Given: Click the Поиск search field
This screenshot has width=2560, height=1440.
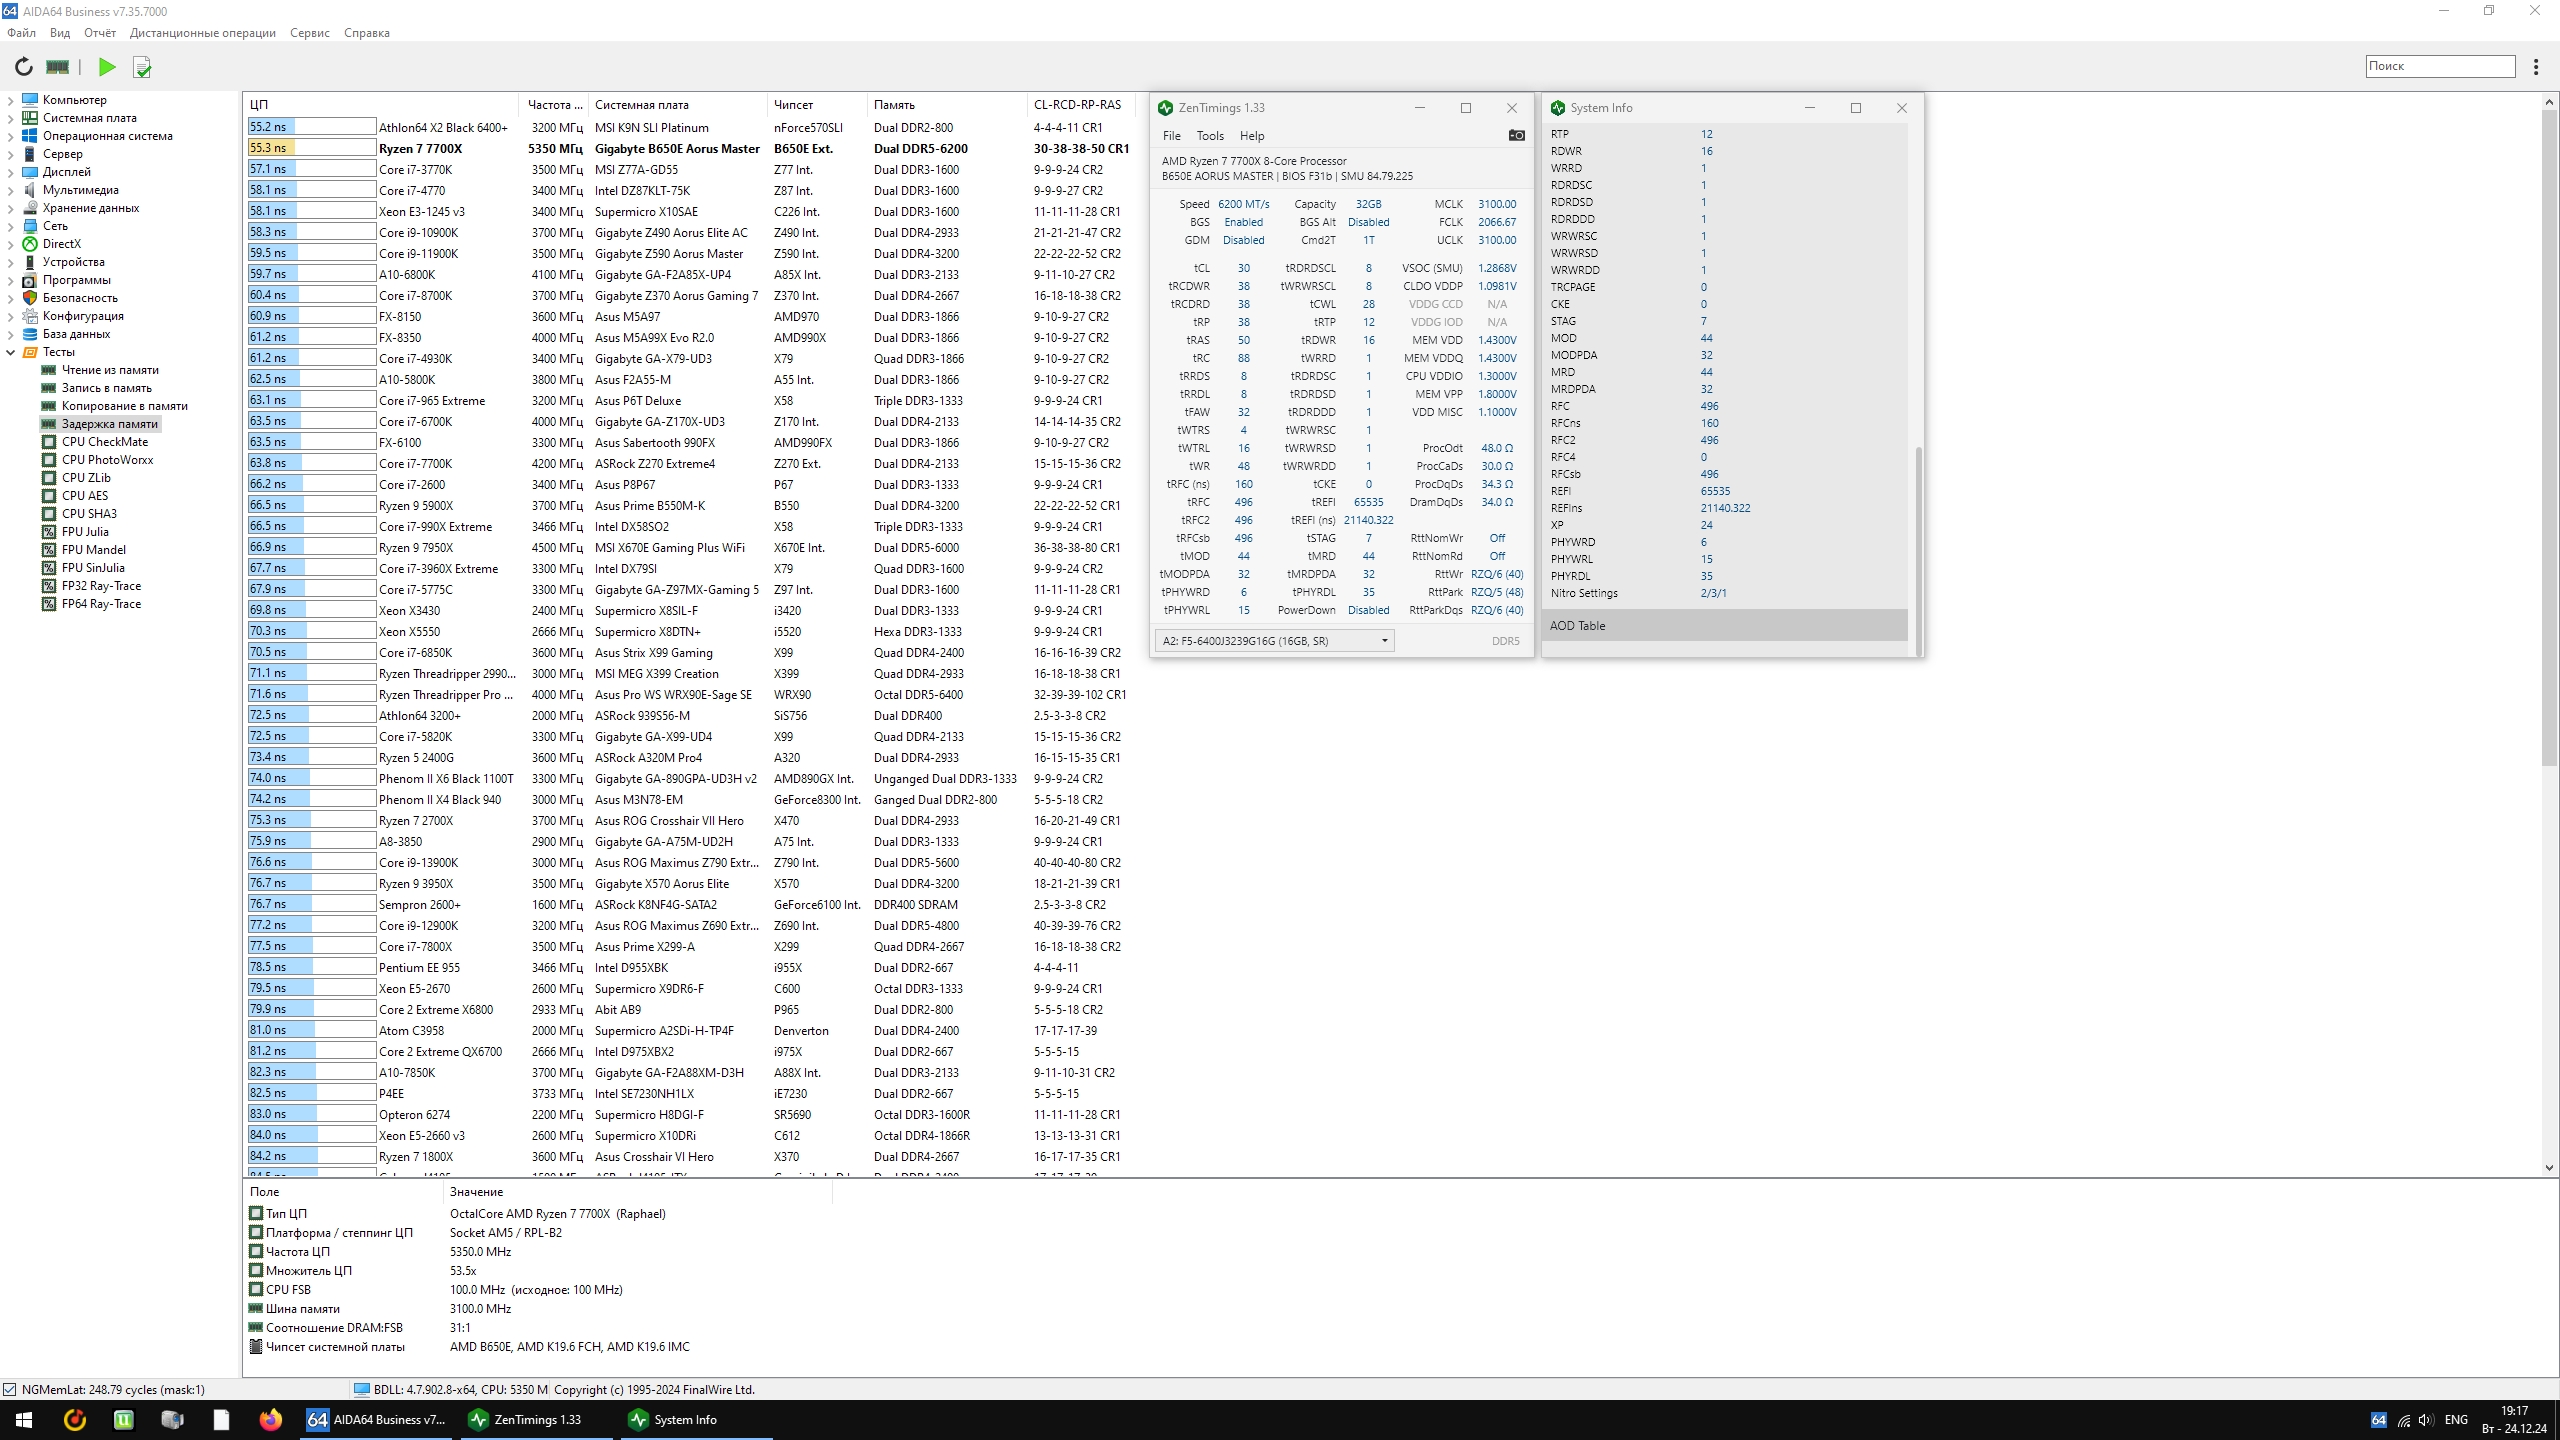Looking at the screenshot, I should pos(2439,66).
